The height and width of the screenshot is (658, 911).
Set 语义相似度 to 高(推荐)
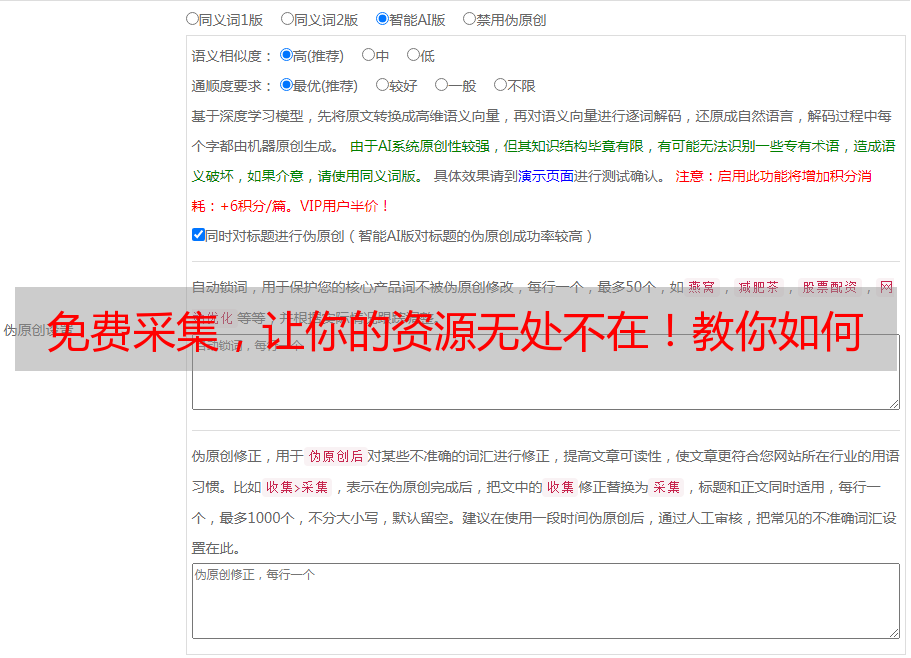[286, 55]
